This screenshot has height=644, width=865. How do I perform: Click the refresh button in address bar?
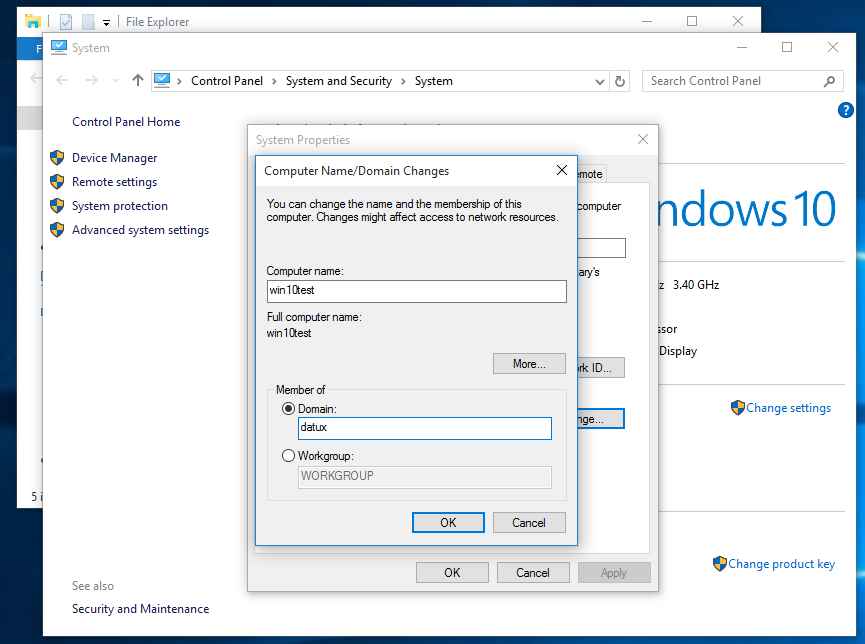tap(620, 81)
